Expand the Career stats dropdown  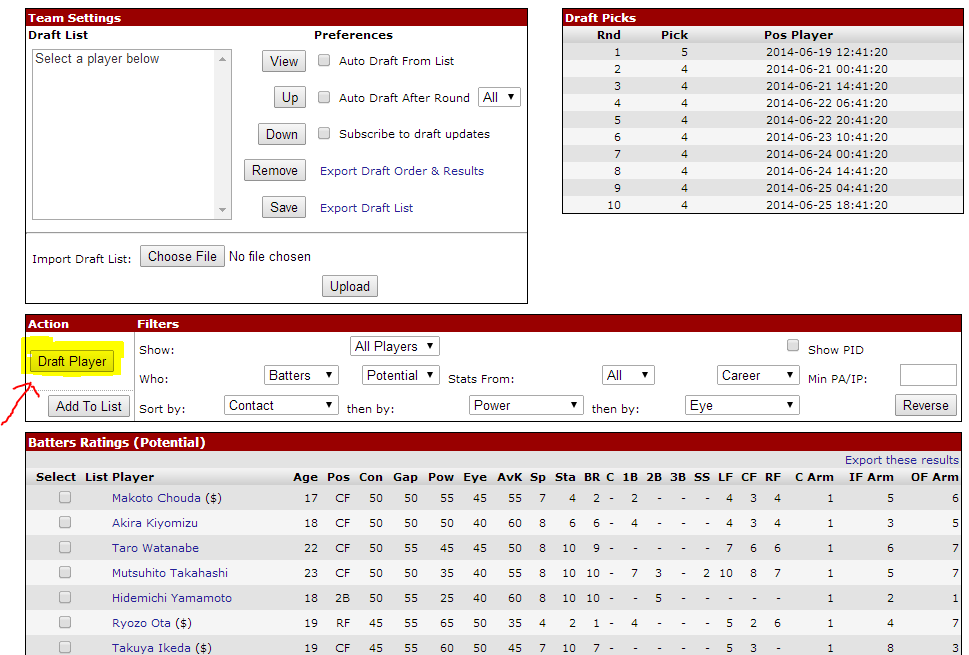[758, 375]
